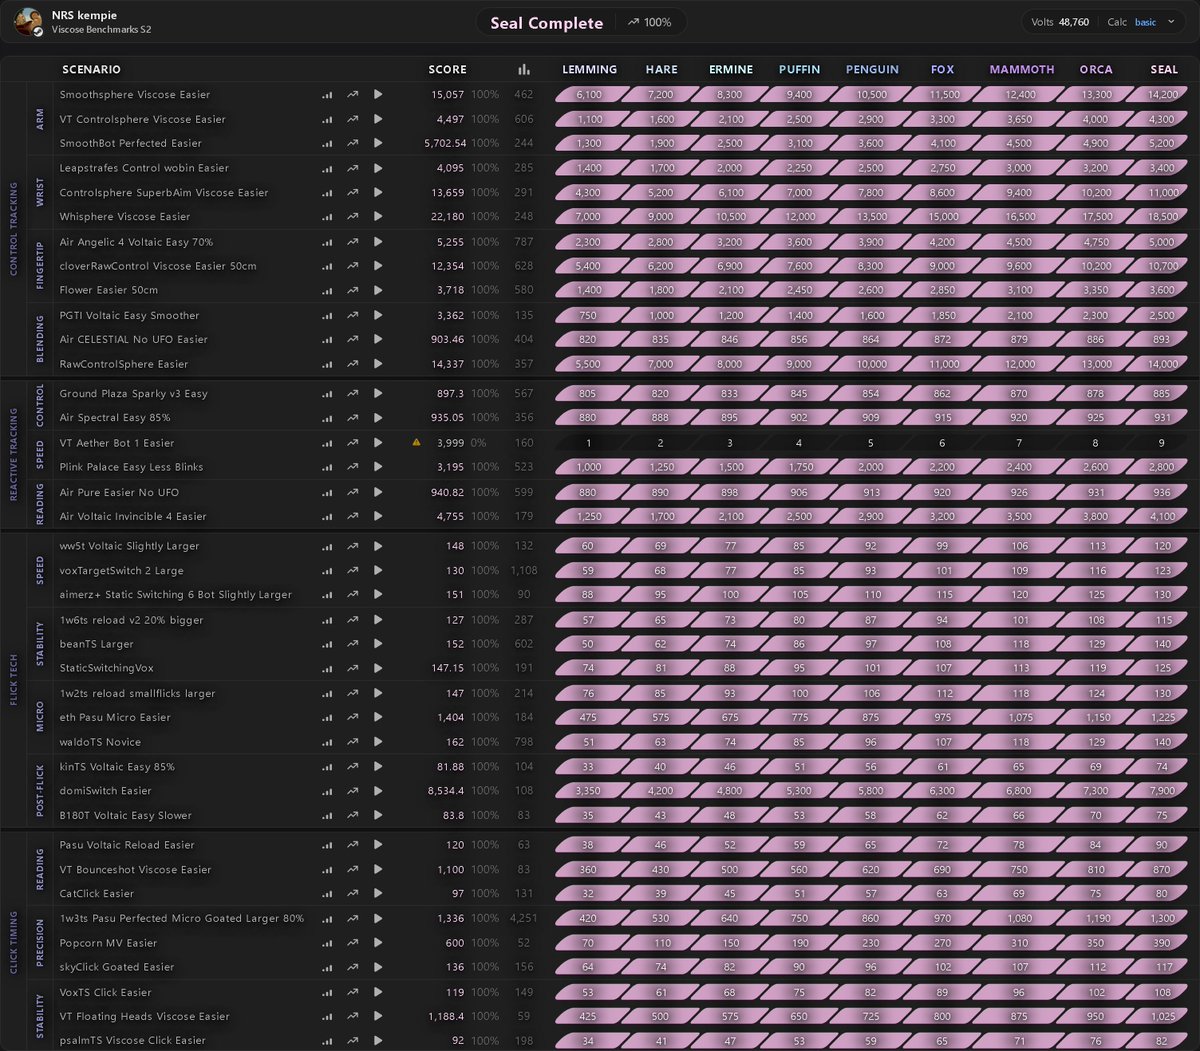Play the skyClick Goated Easier scenario

pyautogui.click(x=378, y=967)
